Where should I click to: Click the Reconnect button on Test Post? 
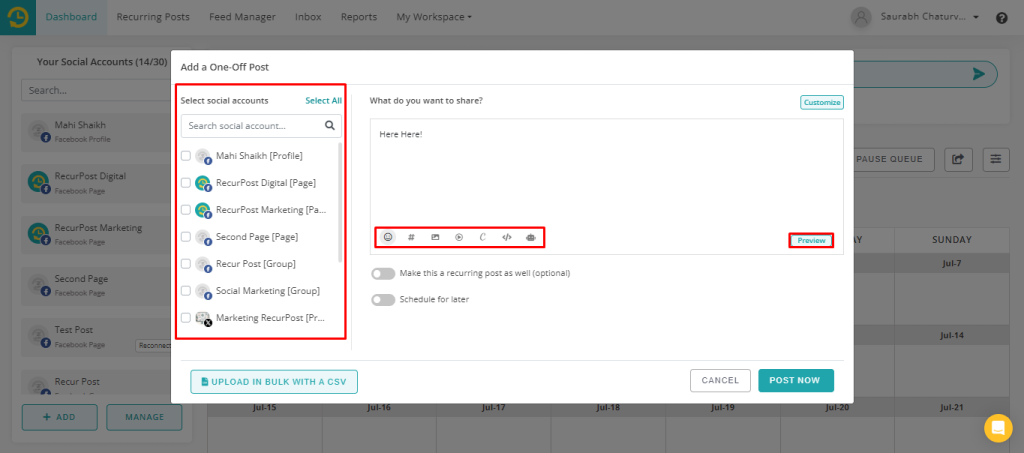click(153, 346)
